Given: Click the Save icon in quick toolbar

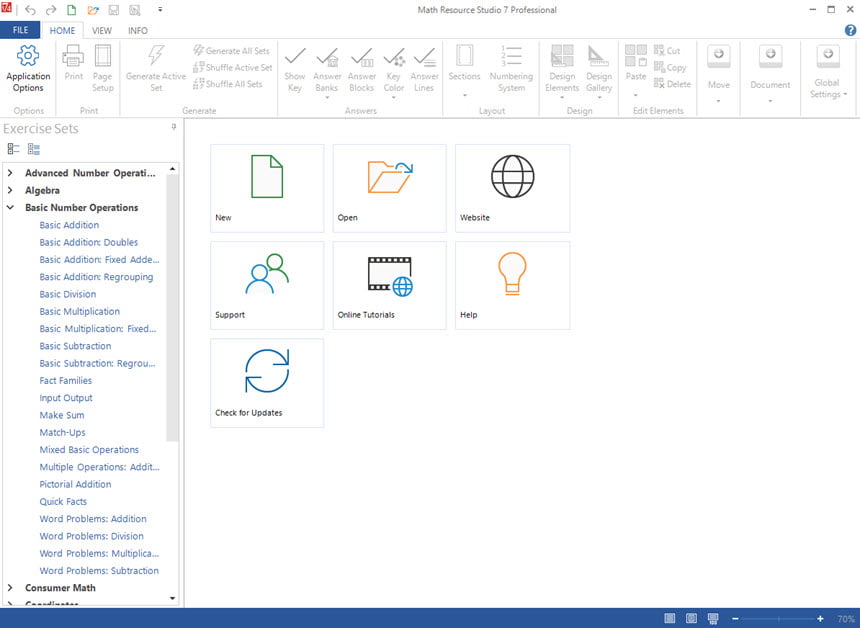Looking at the screenshot, I should coord(114,10).
